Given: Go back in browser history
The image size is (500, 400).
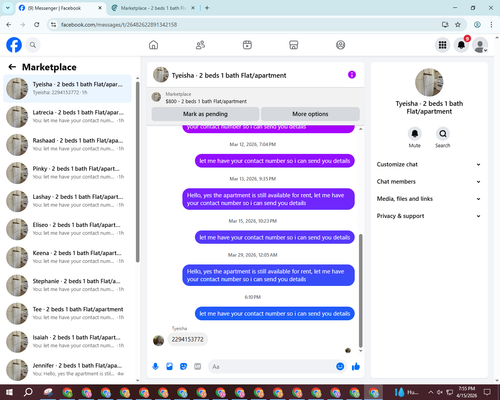Looking at the screenshot, I should pos(9,24).
